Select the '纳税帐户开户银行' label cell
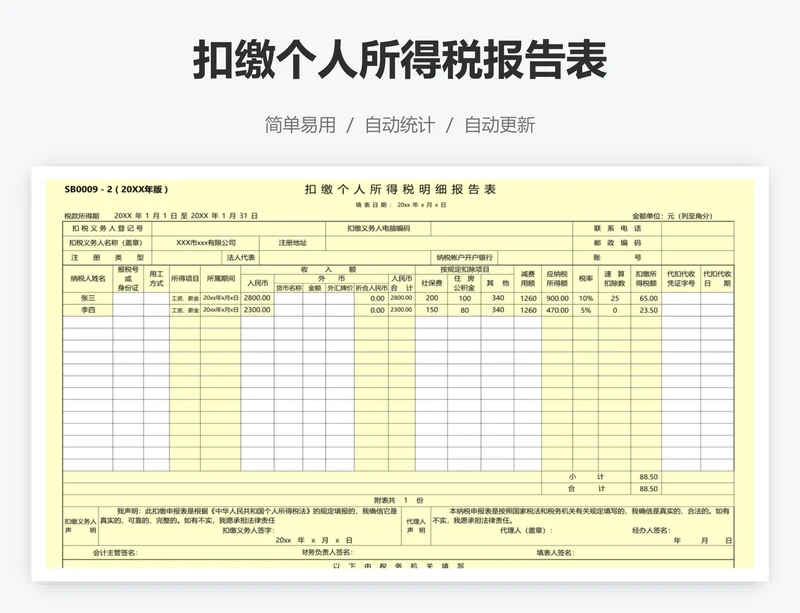The width and height of the screenshot is (800, 613). (464, 257)
